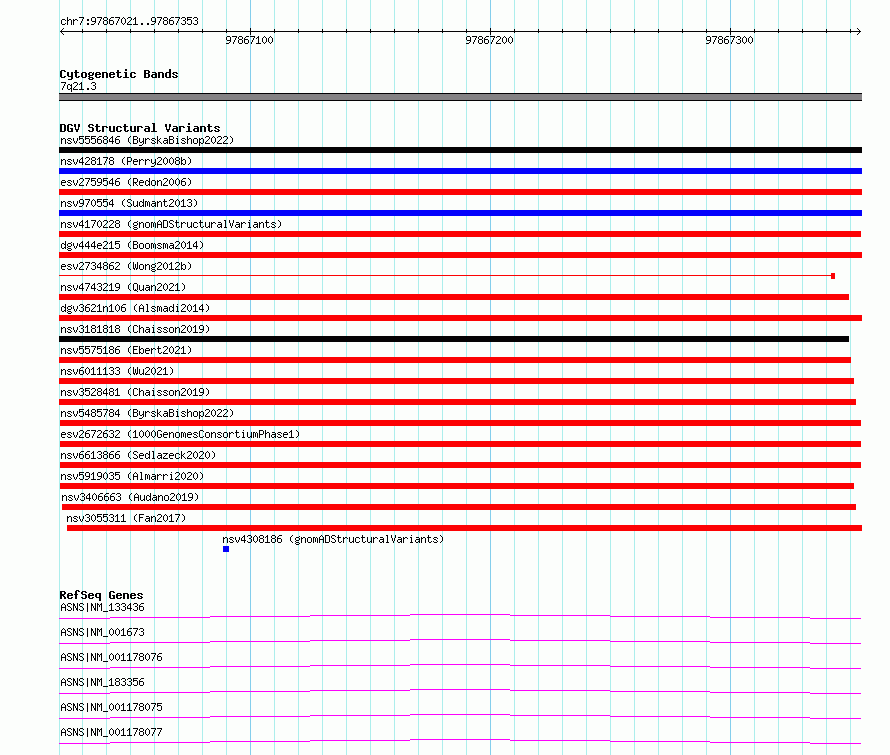Select the Cytogenetic Bands track heading
890x755 pixels.
click(x=119, y=74)
